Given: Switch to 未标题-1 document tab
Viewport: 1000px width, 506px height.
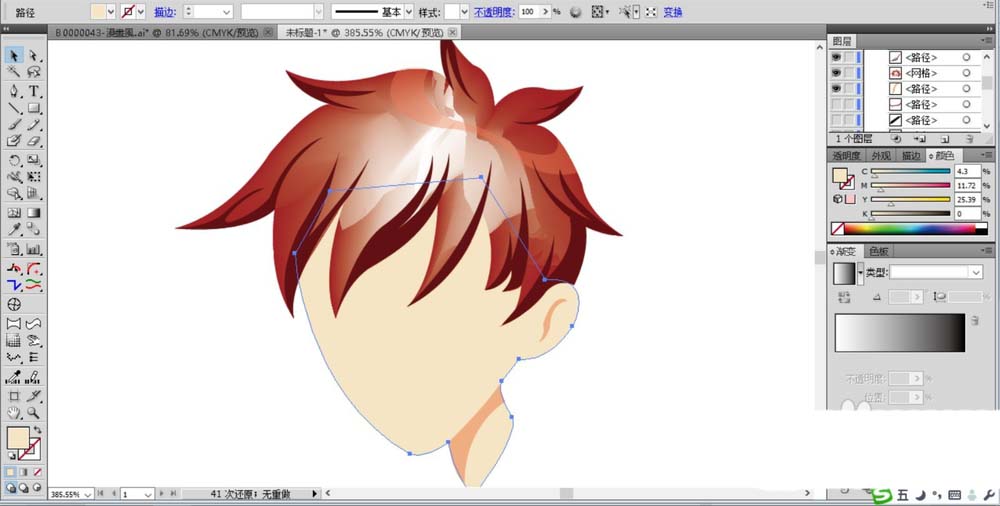Looking at the screenshot, I should [x=364, y=32].
